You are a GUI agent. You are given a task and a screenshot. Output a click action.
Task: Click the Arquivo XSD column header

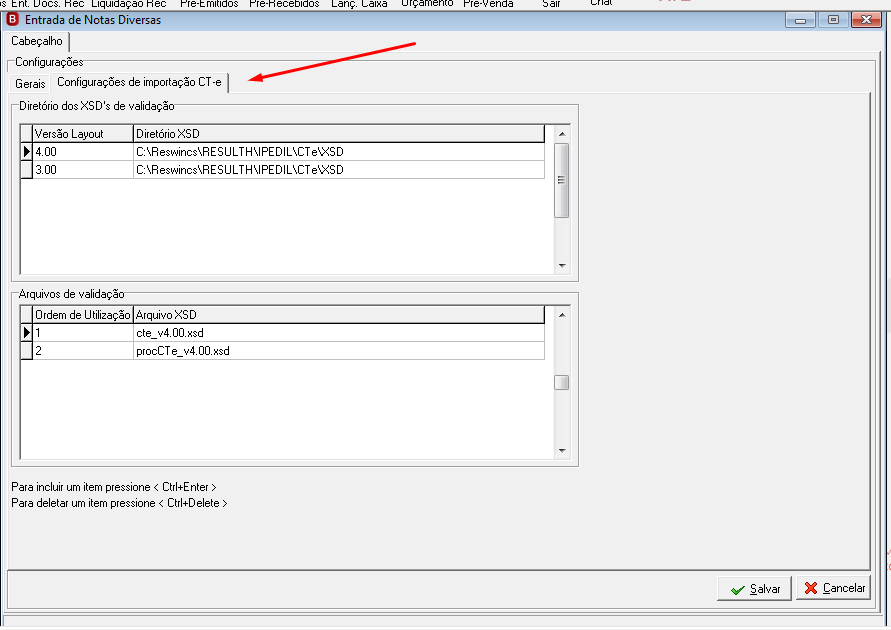[x=339, y=315]
